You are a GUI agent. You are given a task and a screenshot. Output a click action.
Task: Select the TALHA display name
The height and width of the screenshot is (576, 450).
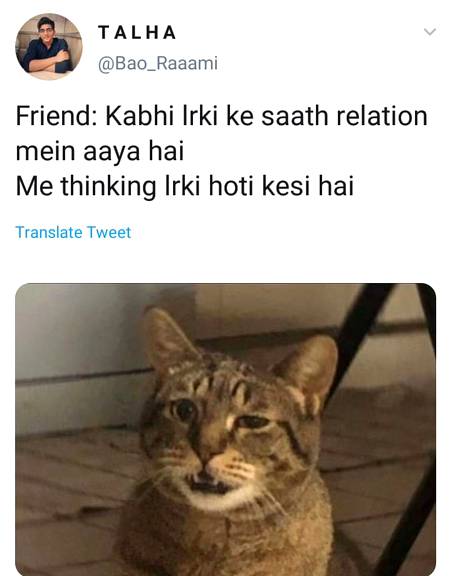click(x=137, y=32)
